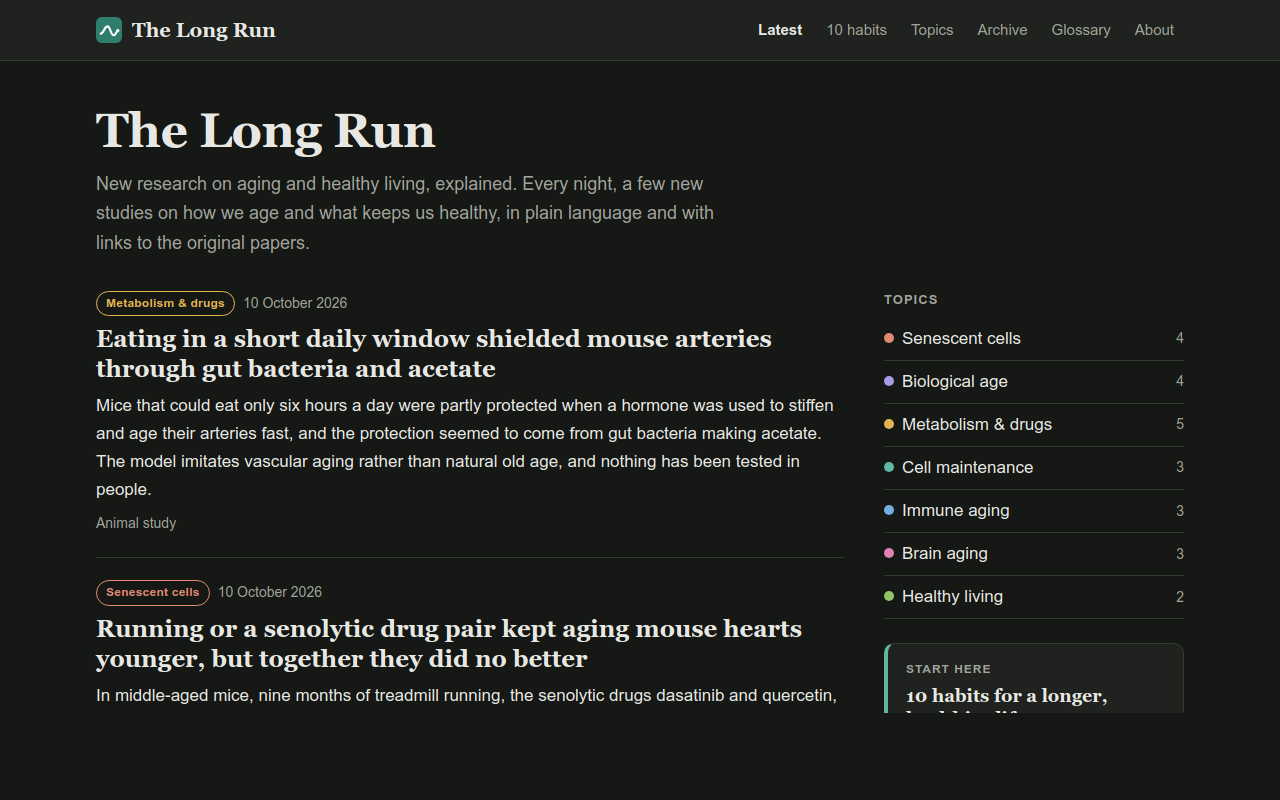The height and width of the screenshot is (800, 1280).
Task: Click the blue dot beside Immune aging
Action: (889, 510)
